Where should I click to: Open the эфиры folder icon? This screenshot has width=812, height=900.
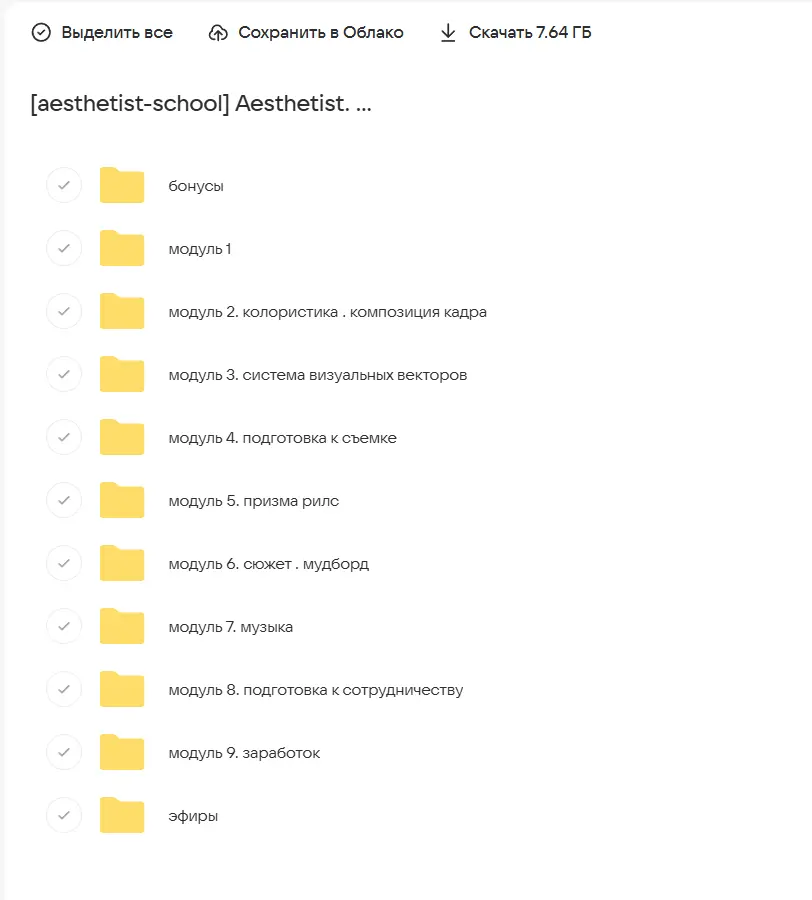122,816
